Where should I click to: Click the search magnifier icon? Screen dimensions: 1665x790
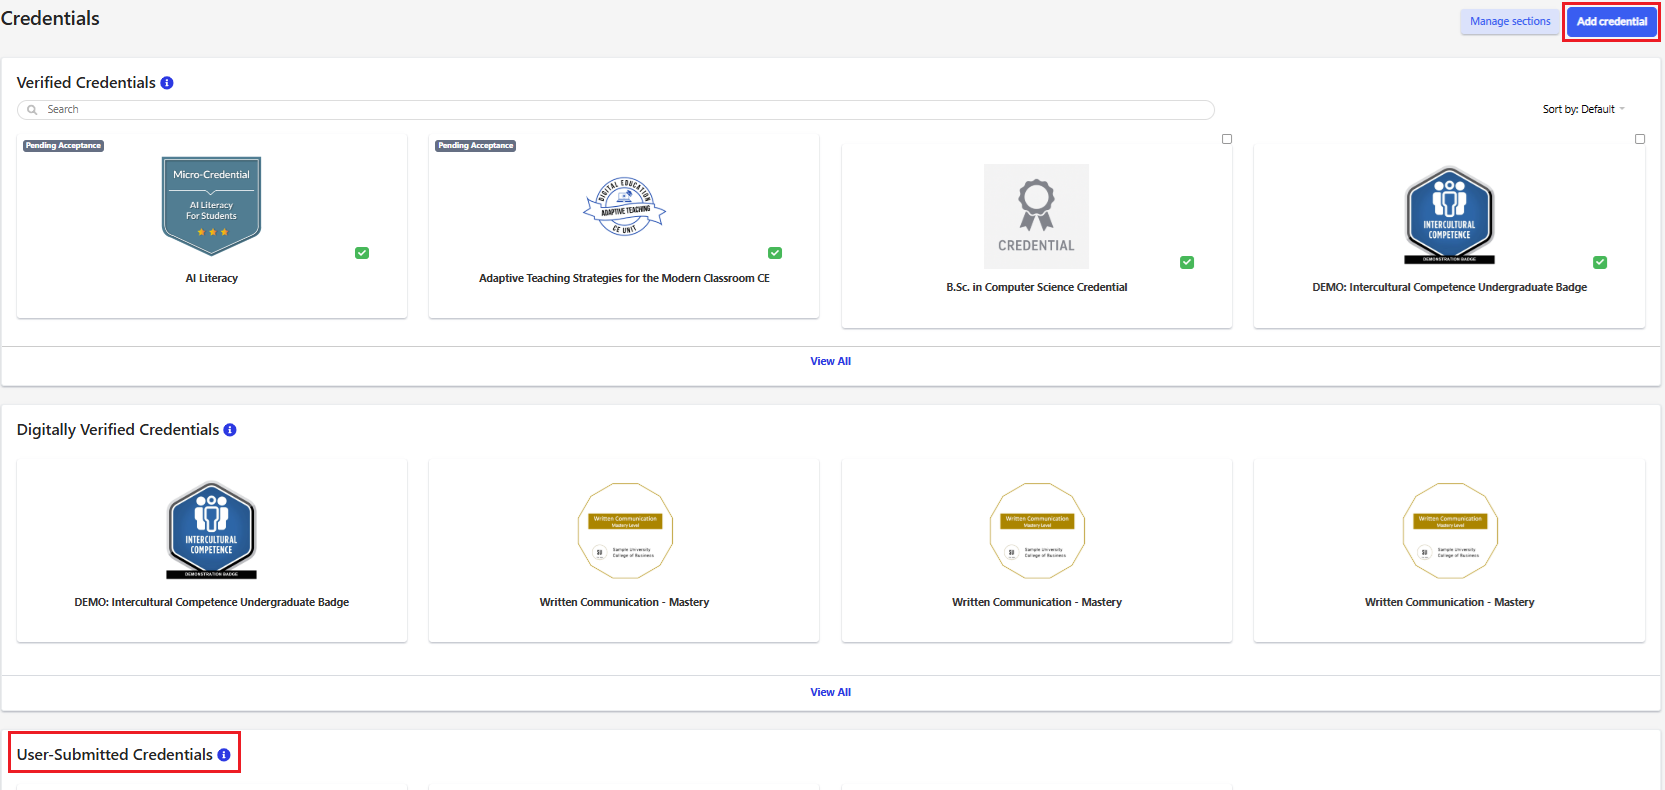(x=32, y=110)
